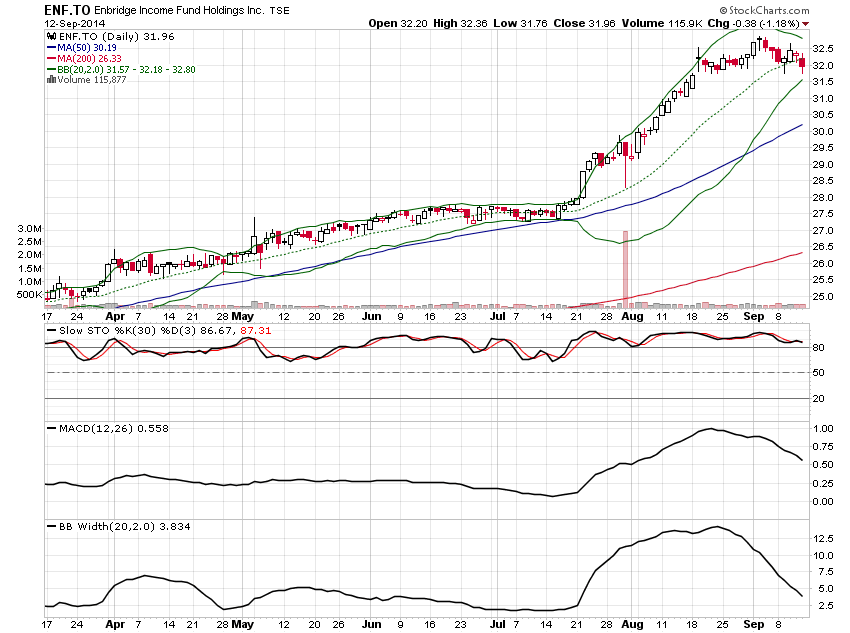
Task: Click the Sep label on bottom date axis
Action: [754, 624]
